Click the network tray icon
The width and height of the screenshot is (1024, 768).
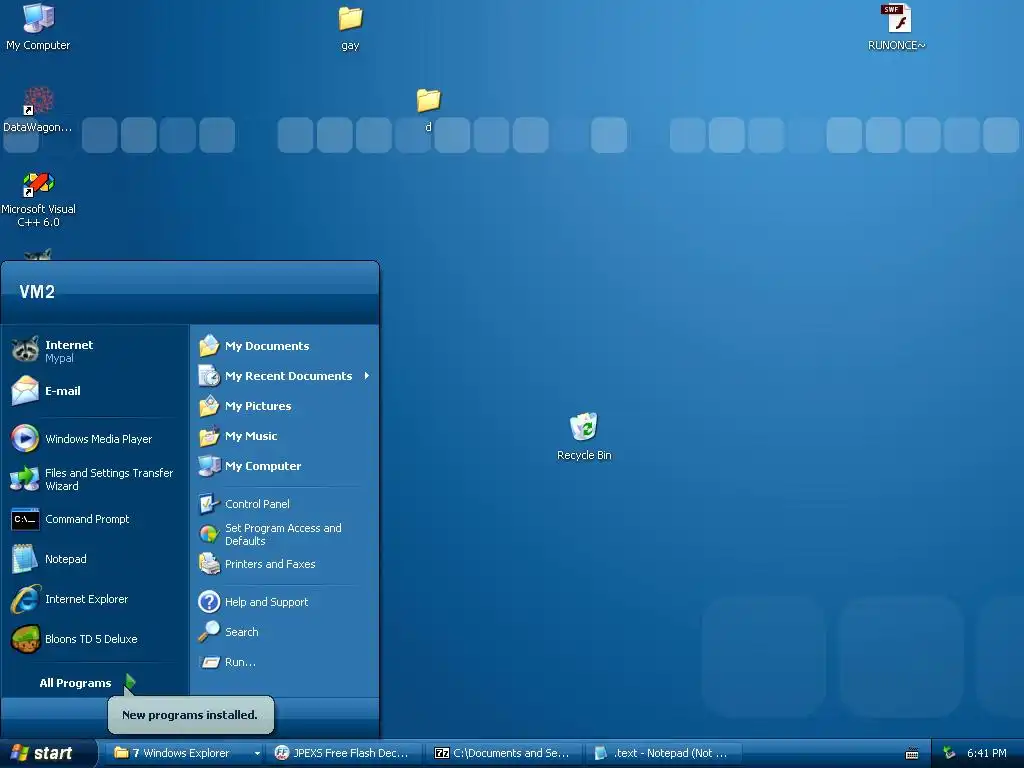(949, 753)
